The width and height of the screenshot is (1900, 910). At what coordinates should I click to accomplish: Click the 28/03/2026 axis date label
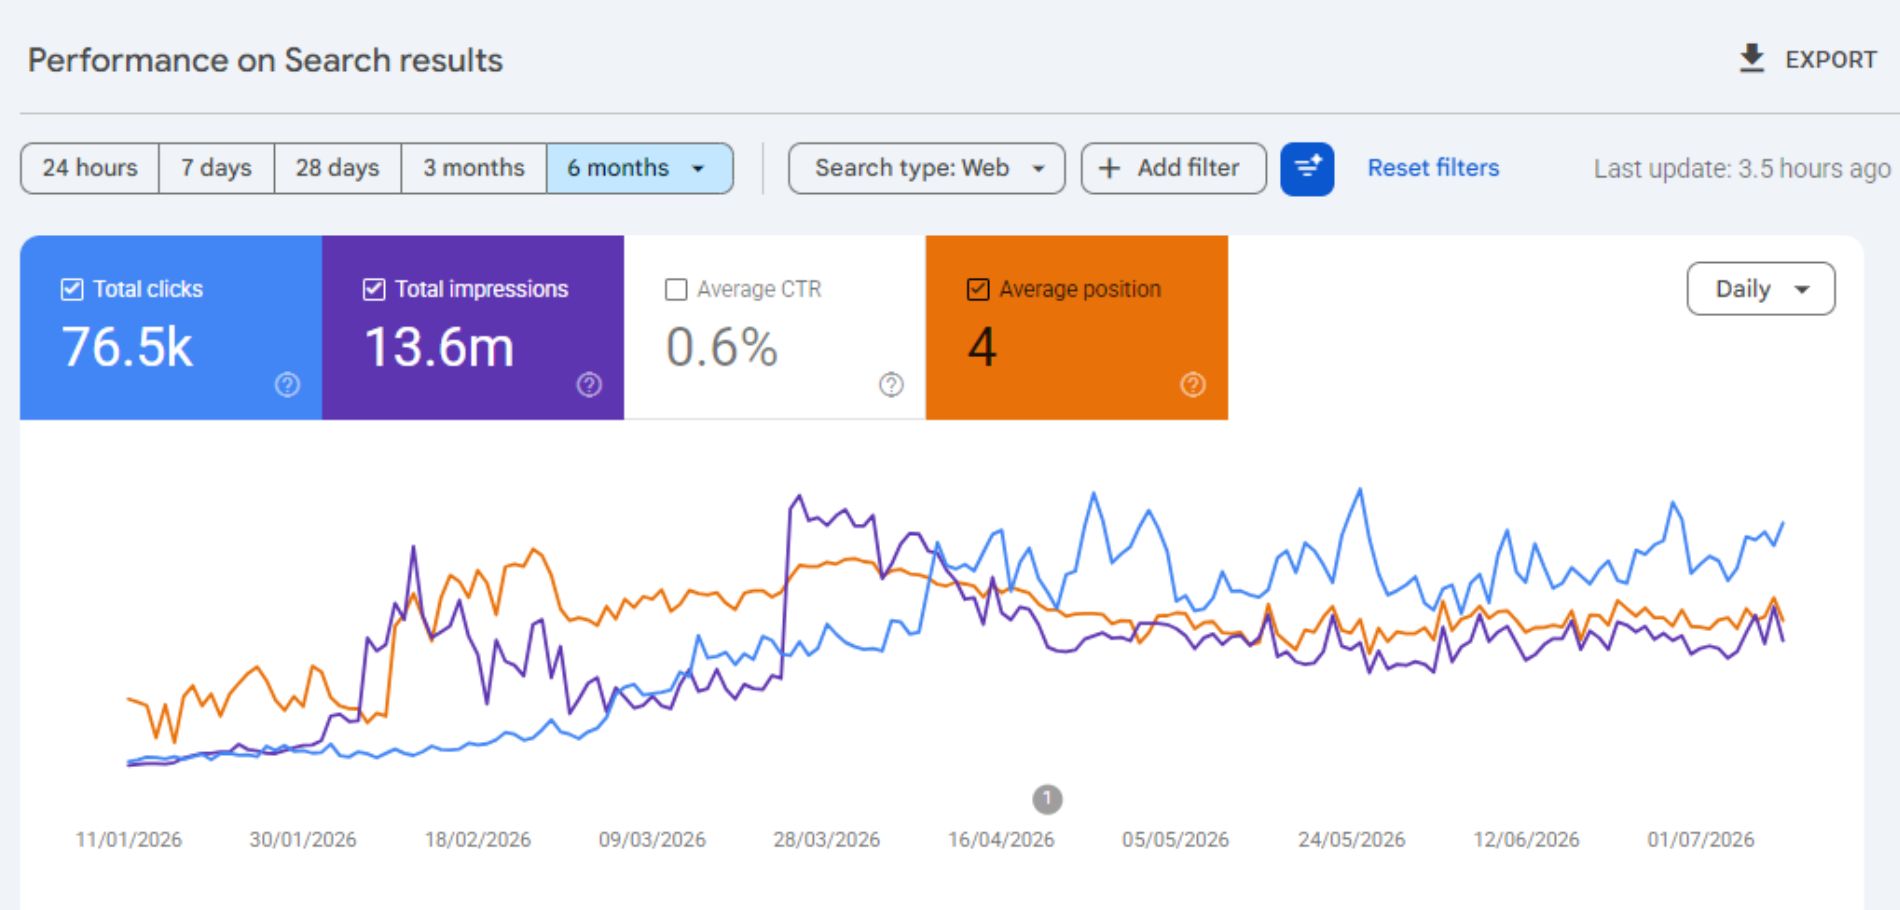click(x=826, y=839)
